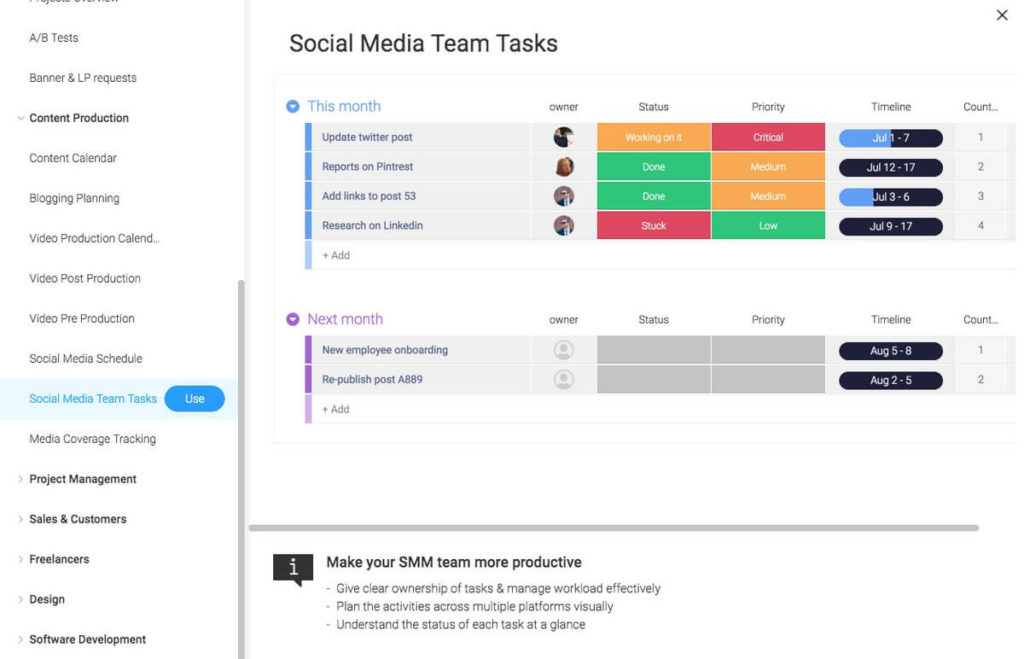Click the owner avatar on Research on Linkedin
The width and height of the screenshot is (1024, 659).
[563, 226]
